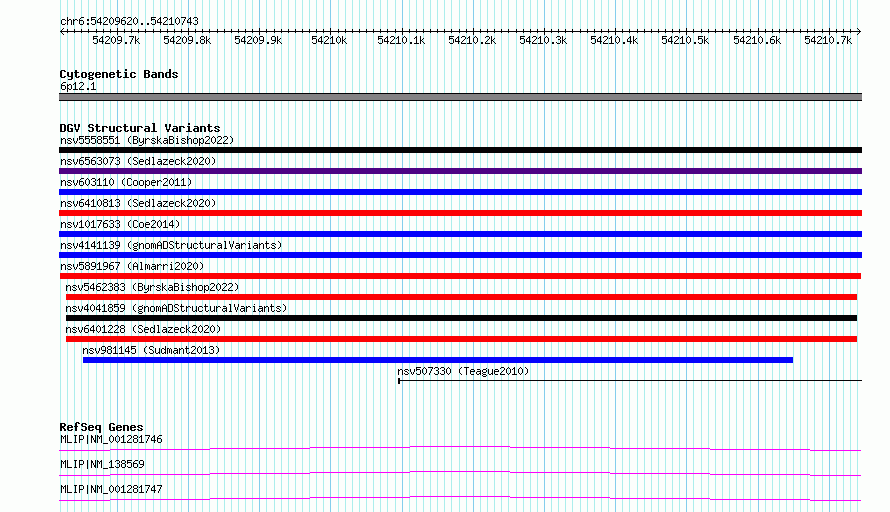890x512 pixels.
Task: Select the black nsv4041859 variant bar
Action: [x=461, y=318]
